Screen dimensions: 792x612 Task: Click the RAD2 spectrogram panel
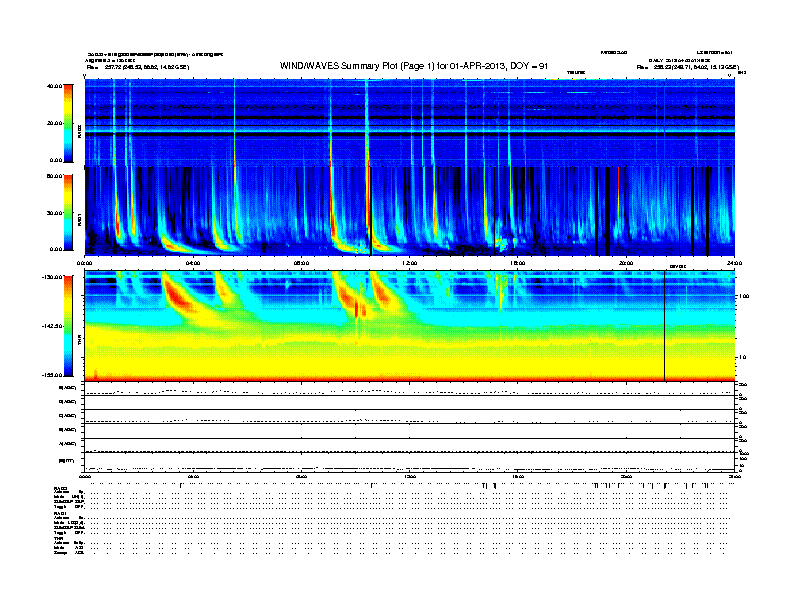tap(410, 123)
